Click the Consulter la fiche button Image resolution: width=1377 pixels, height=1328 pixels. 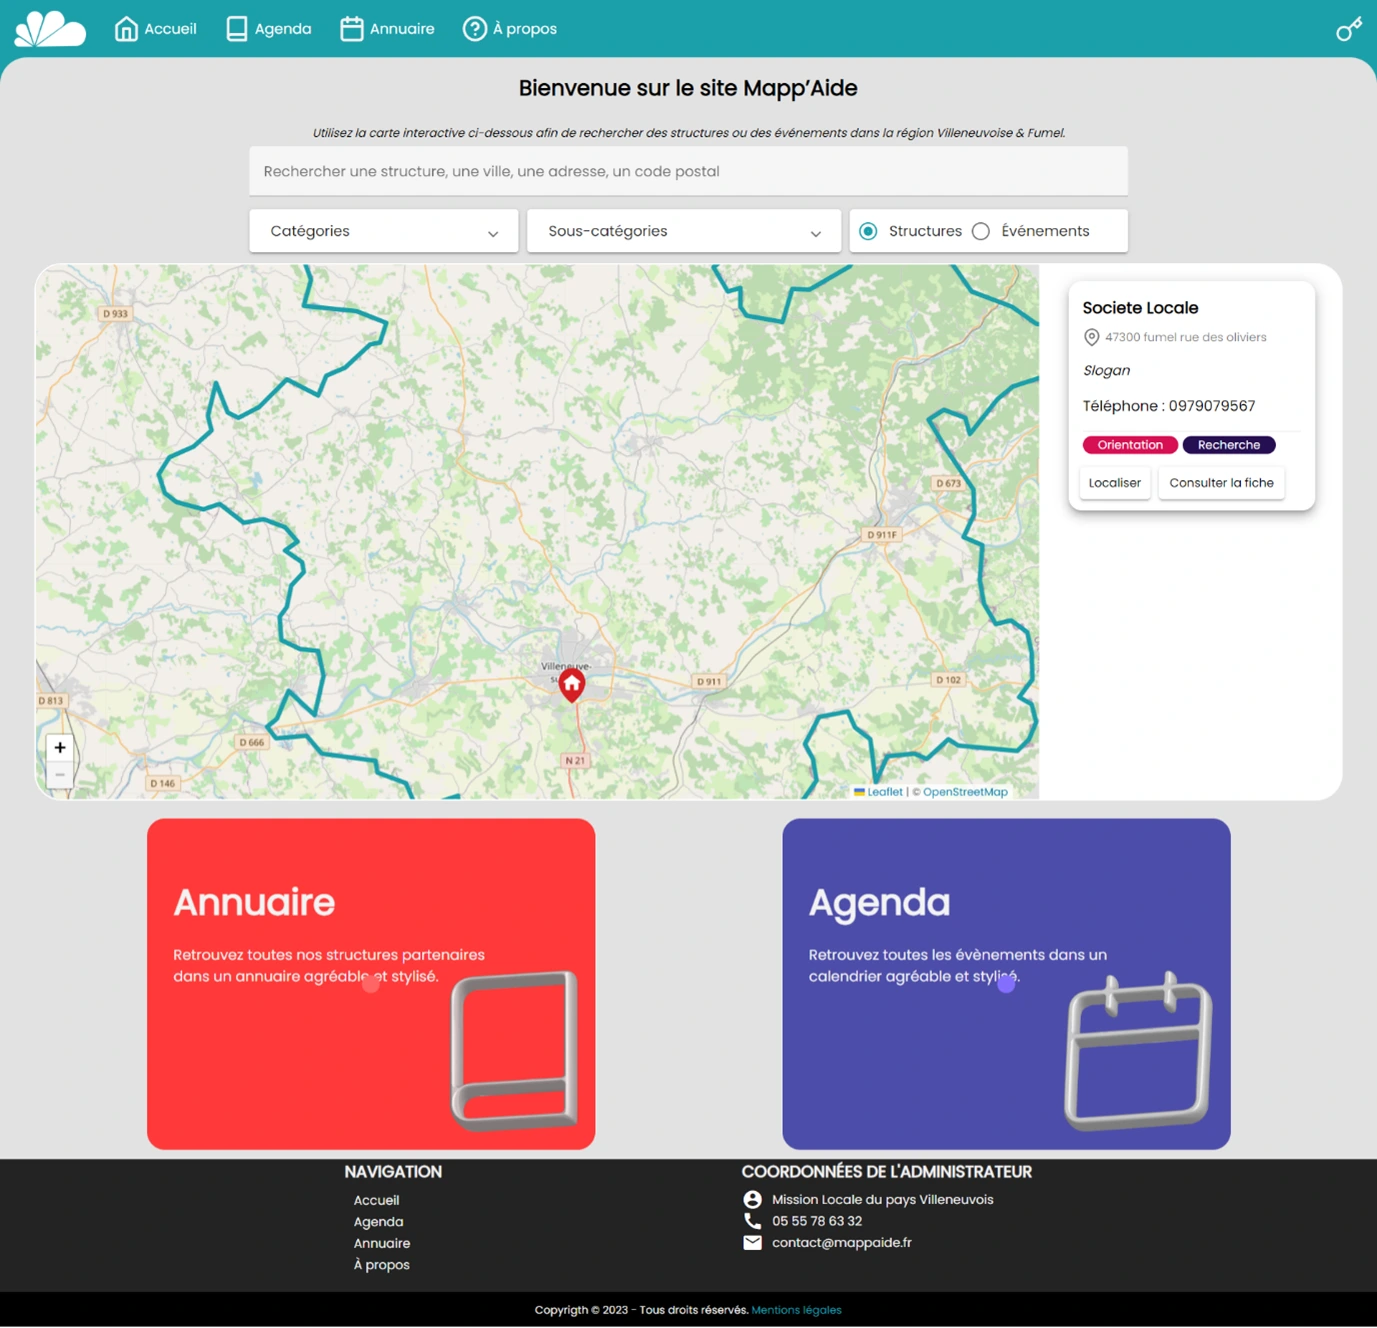1221,482
